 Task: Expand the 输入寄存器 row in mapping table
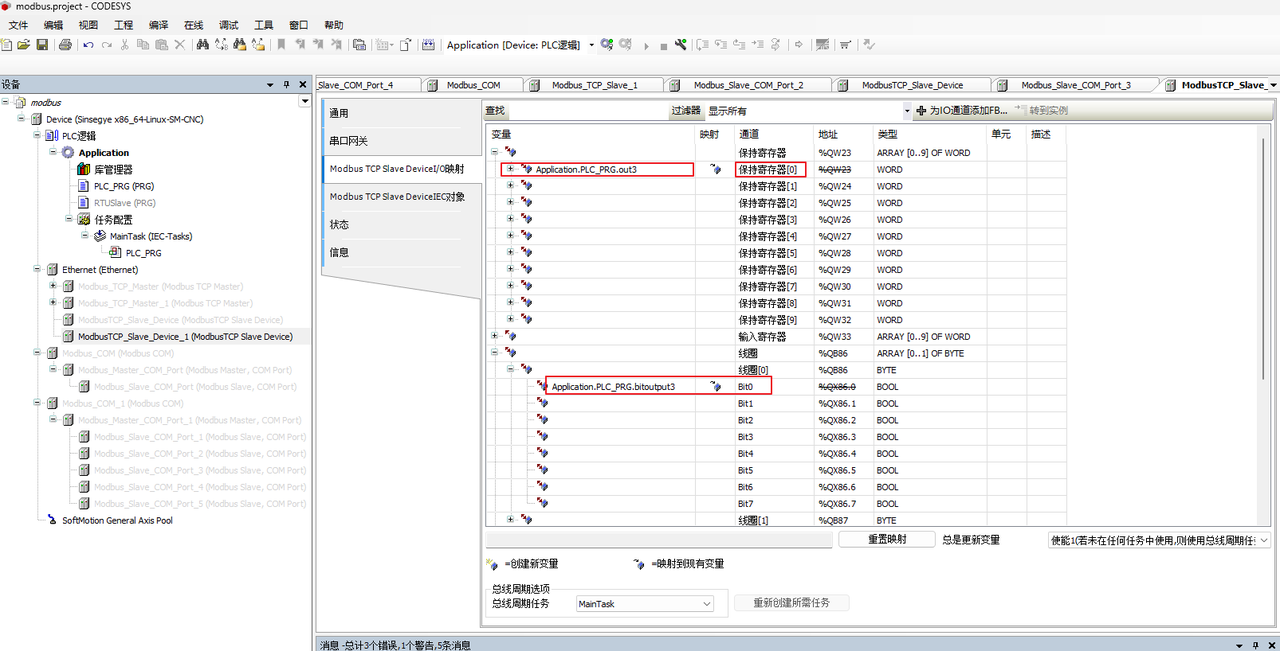tap(494, 337)
